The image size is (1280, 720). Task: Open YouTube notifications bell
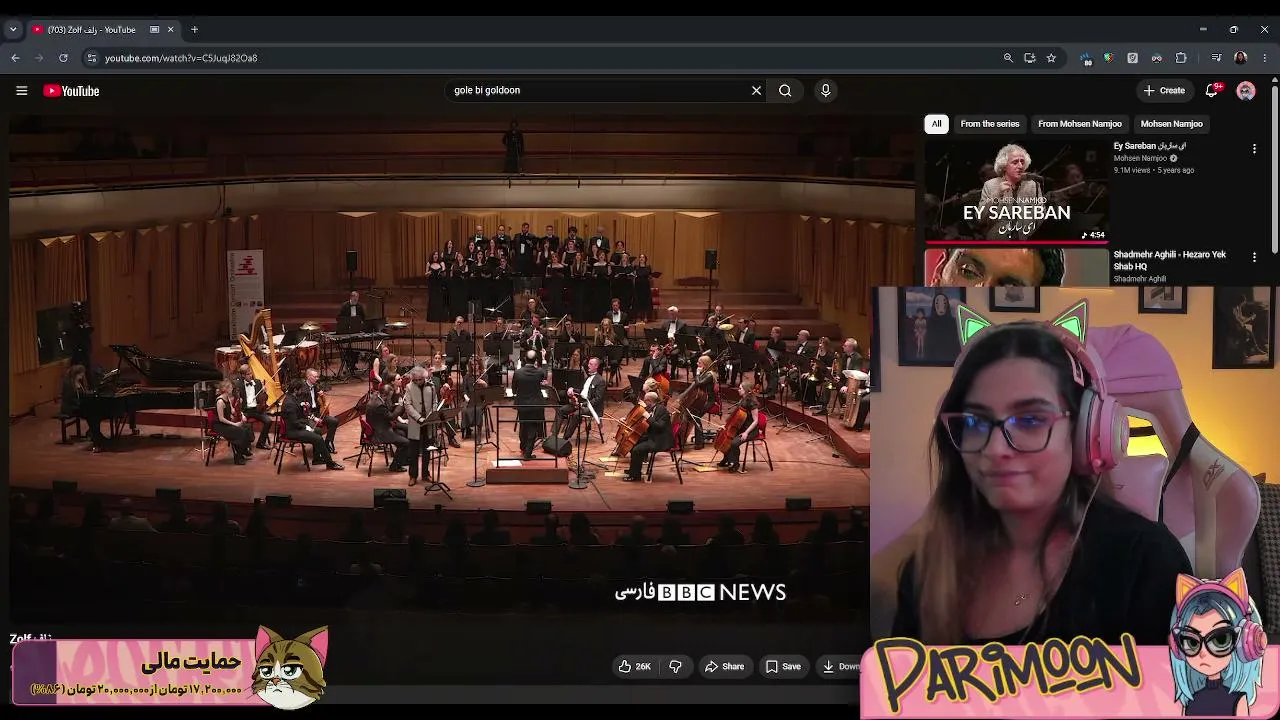[1211, 91]
